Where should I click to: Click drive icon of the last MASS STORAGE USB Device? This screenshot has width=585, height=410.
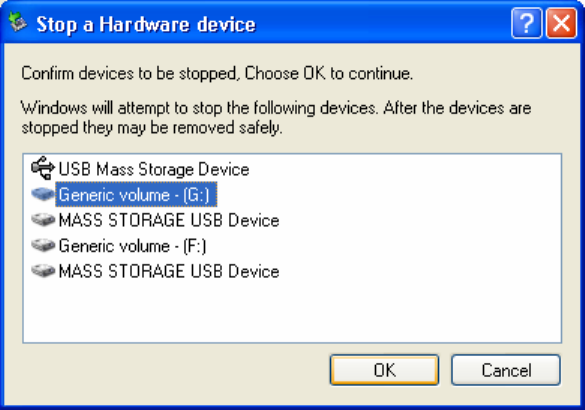[x=43, y=271]
